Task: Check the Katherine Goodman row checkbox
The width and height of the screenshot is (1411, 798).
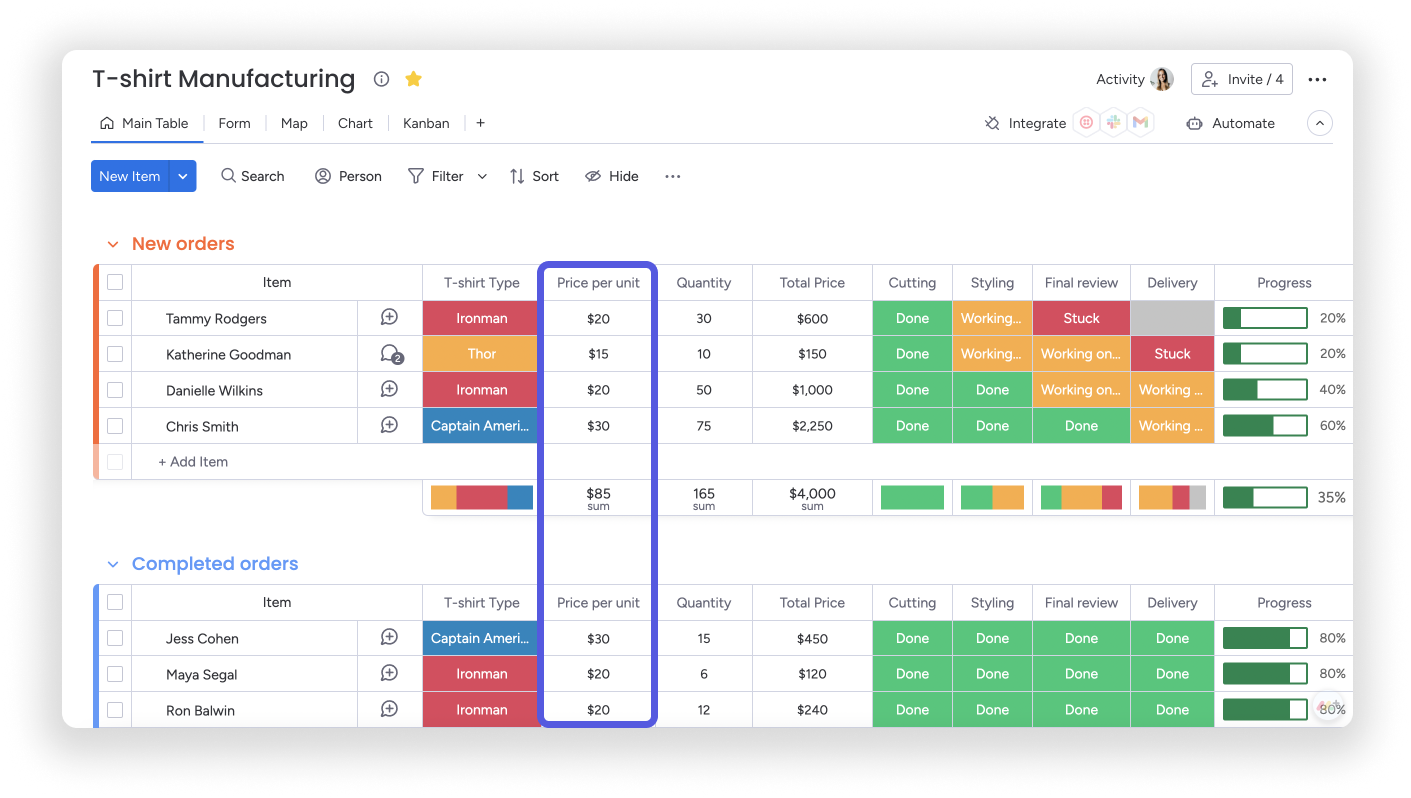Action: [115, 354]
